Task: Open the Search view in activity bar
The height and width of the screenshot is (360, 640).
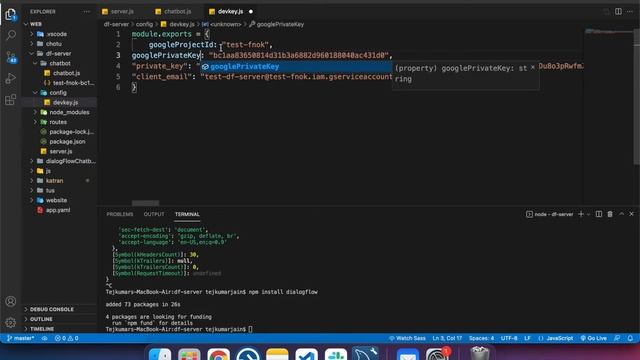Action: (11, 36)
